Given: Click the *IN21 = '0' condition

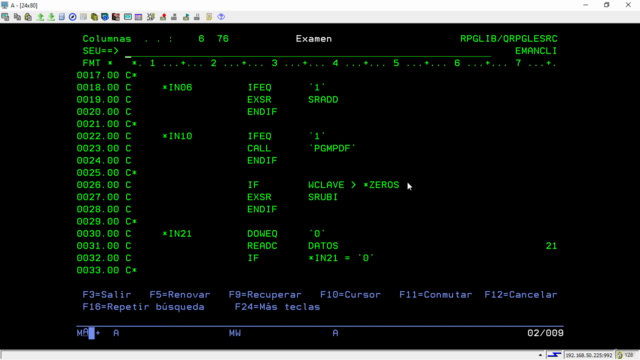Looking at the screenshot, I should click(x=341, y=258).
